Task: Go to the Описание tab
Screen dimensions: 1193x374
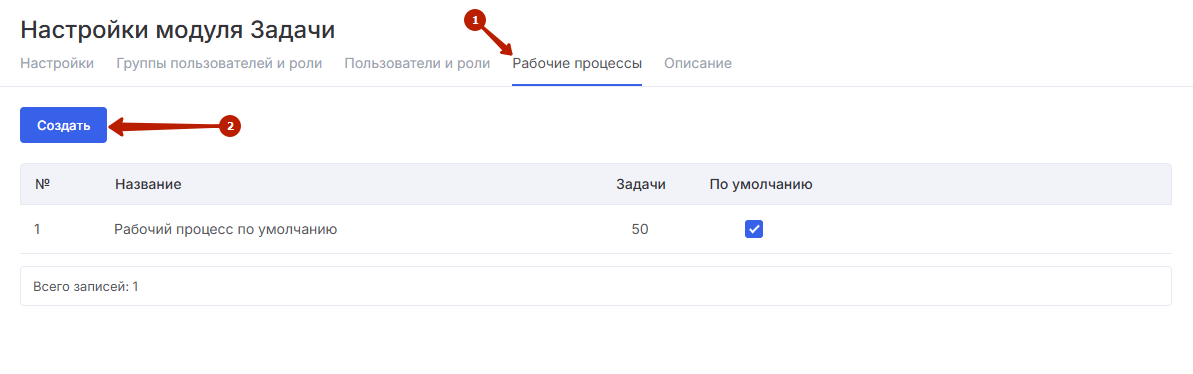Action: pos(698,63)
